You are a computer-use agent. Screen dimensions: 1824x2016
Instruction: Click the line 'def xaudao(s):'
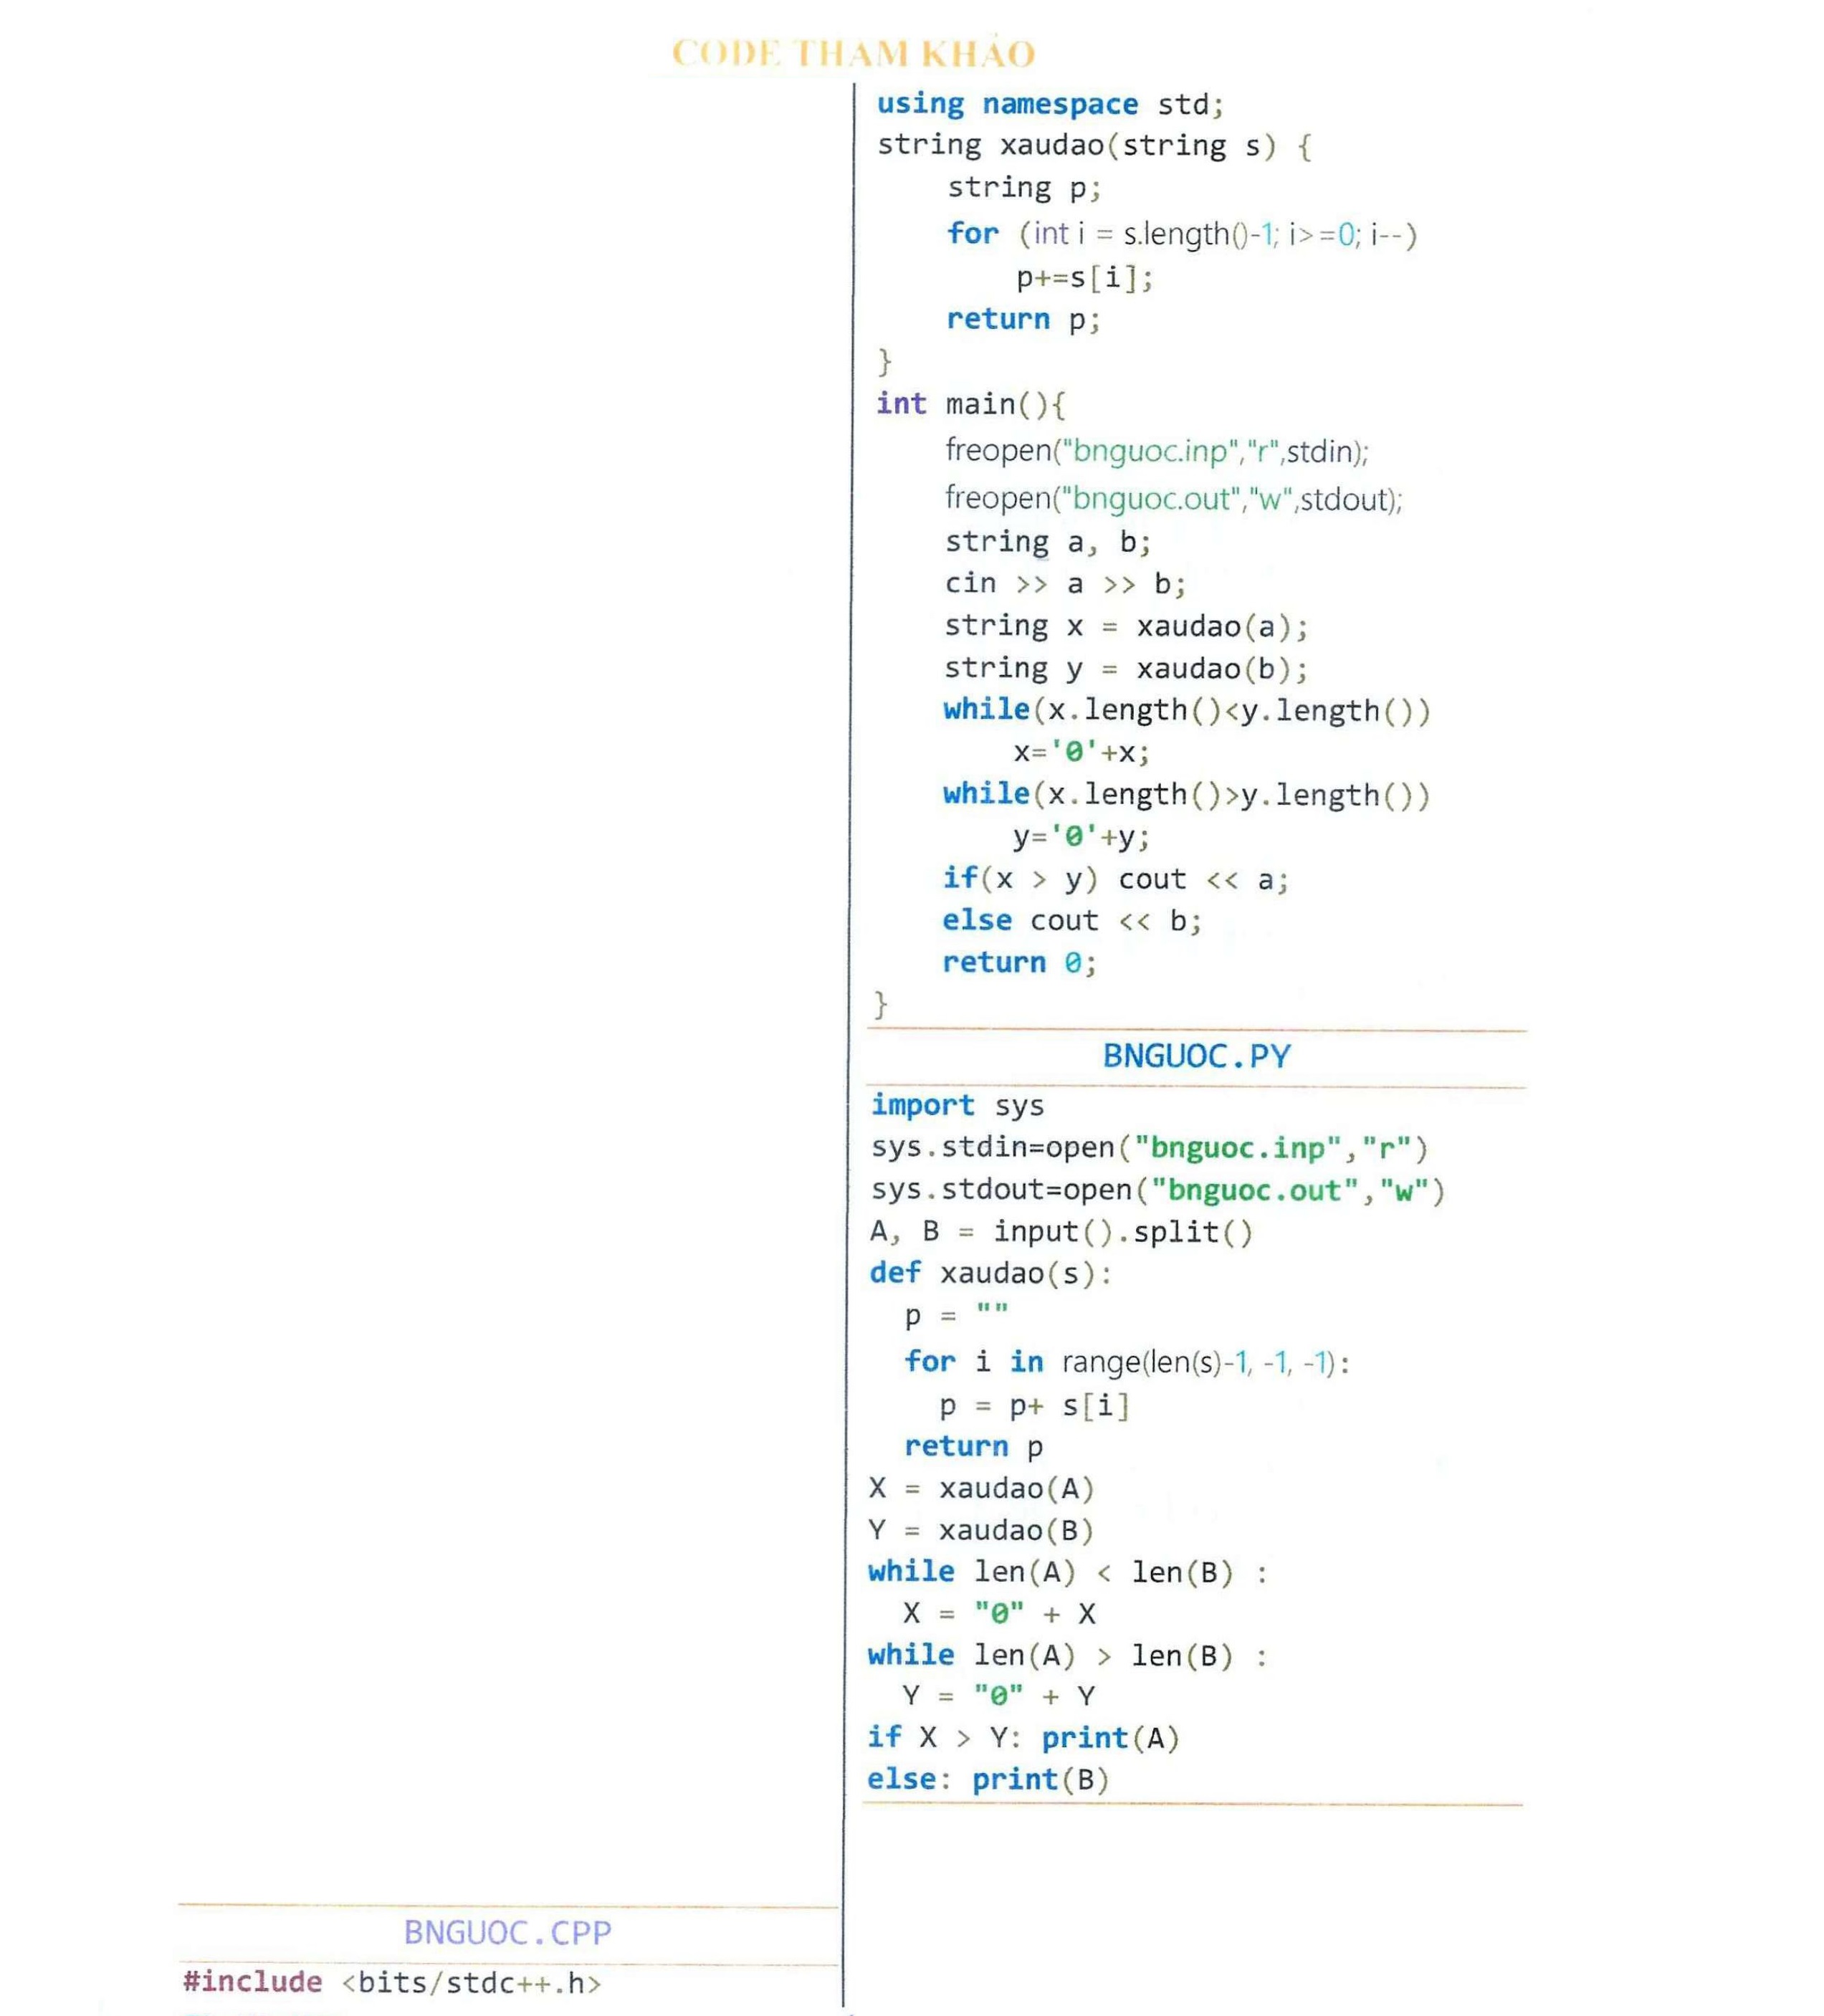coord(991,1274)
